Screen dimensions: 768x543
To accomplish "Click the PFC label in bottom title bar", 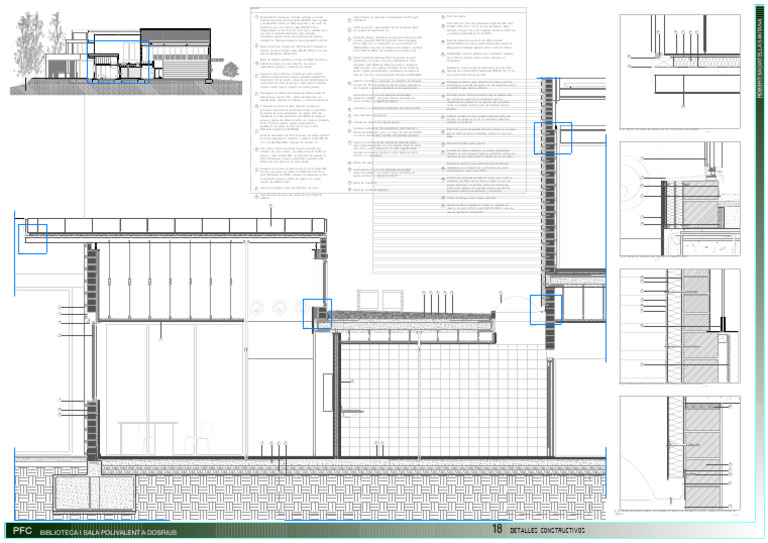I will [x=22, y=532].
